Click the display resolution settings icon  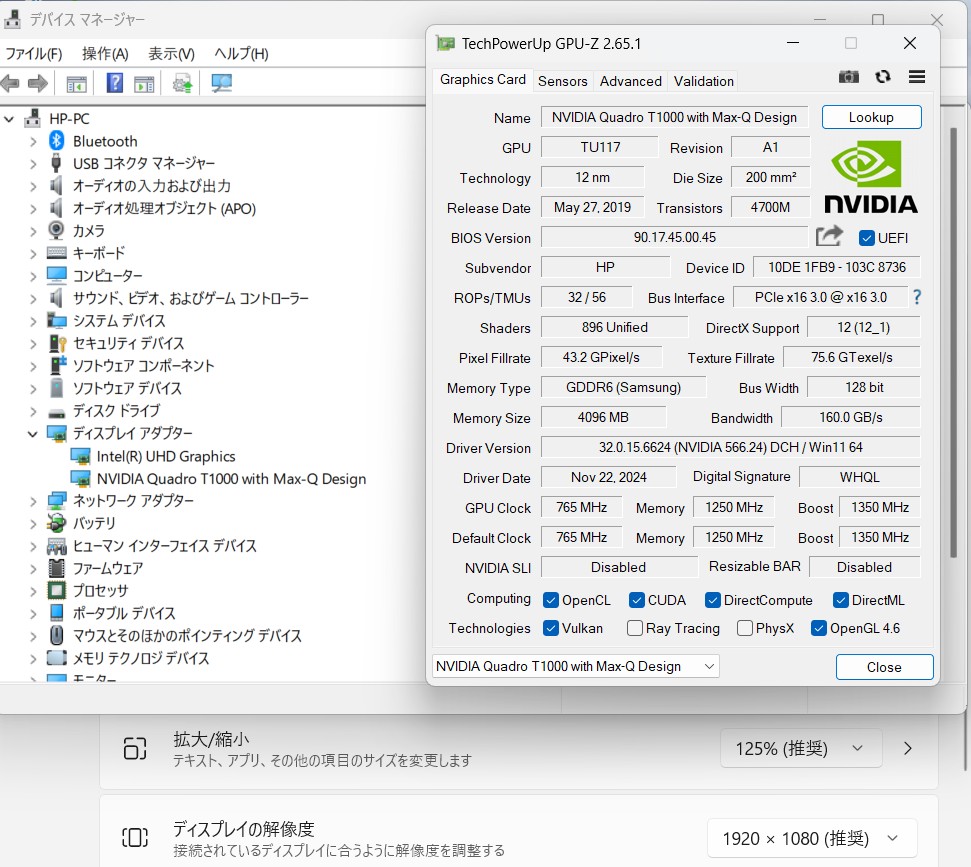135,837
